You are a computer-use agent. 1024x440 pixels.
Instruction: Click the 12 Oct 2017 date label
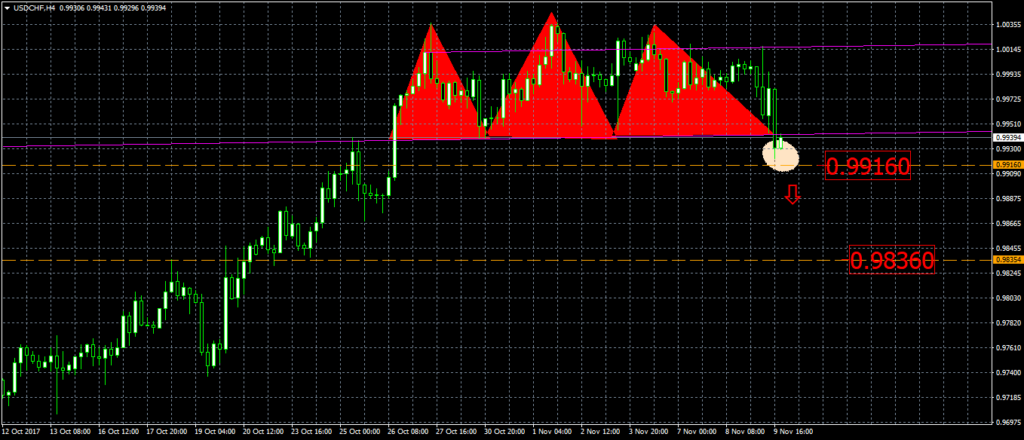22,434
